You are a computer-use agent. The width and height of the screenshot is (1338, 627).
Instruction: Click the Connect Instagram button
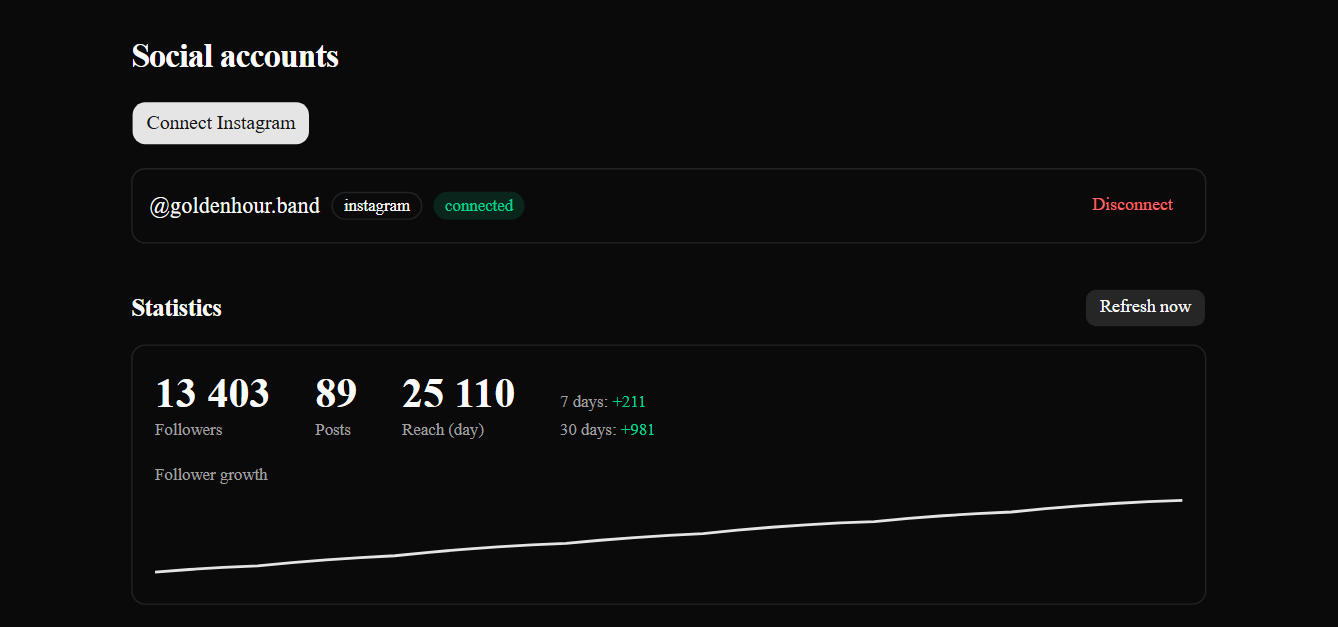pyautogui.click(x=221, y=123)
